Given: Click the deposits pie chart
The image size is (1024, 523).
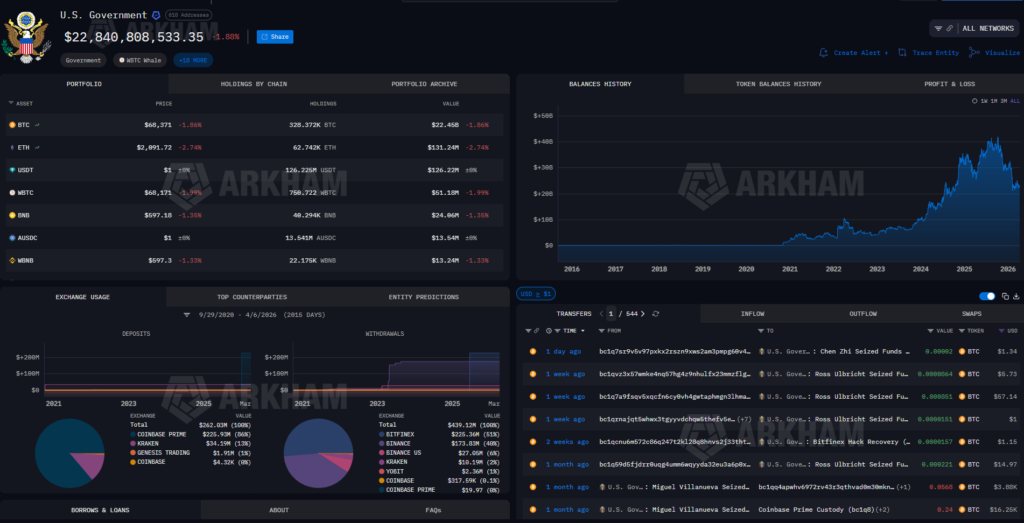Looking at the screenshot, I should [x=69, y=453].
